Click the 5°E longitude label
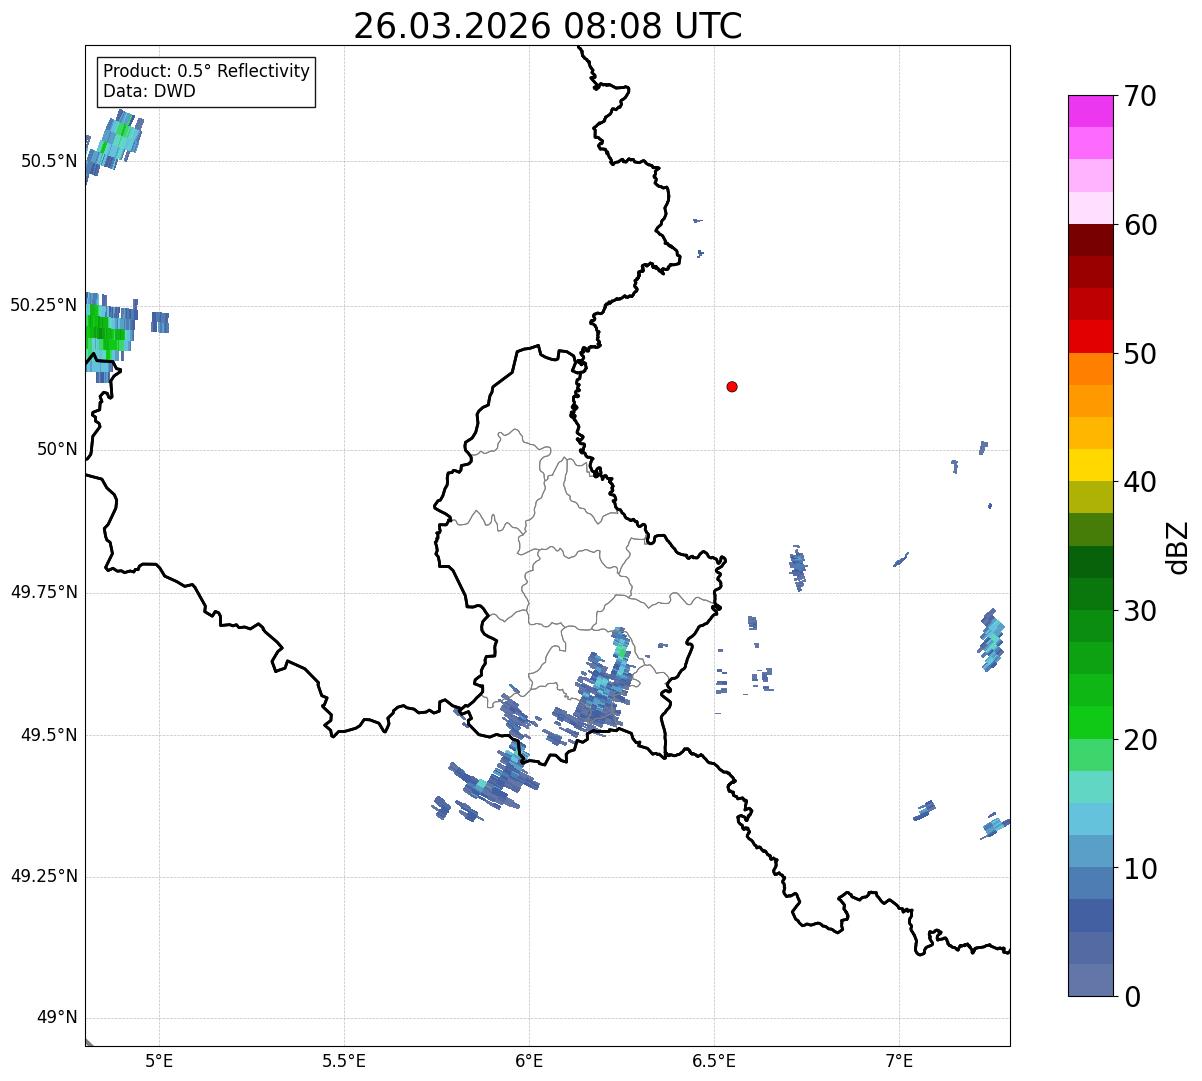This screenshot has width=1202, height=1081. click(x=159, y=1060)
